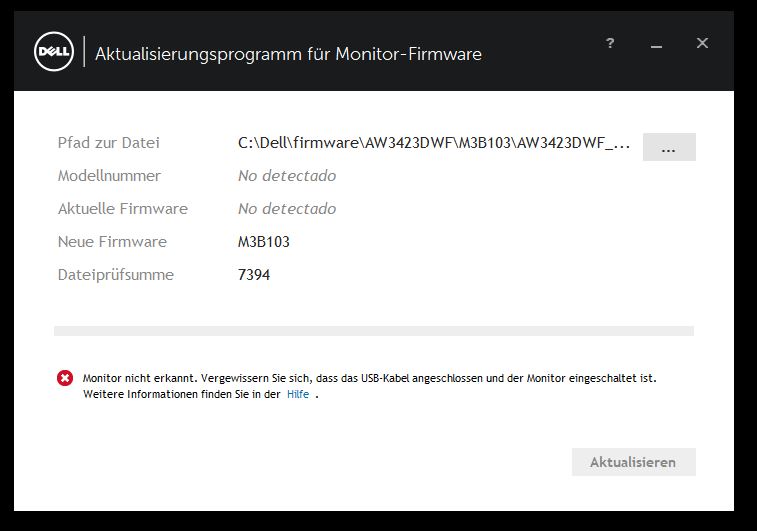Click the Dateiprüfsumme value 7394
Viewport: 757px width, 531px height.
[x=254, y=275]
